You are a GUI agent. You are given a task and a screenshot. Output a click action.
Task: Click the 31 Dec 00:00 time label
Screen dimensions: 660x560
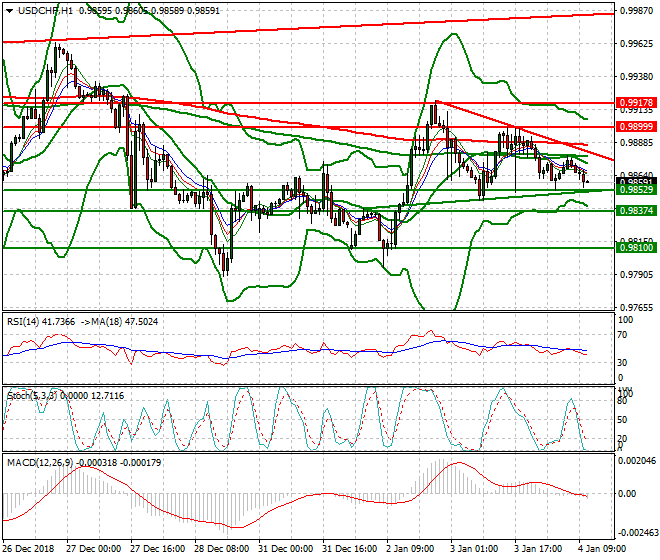(285, 549)
